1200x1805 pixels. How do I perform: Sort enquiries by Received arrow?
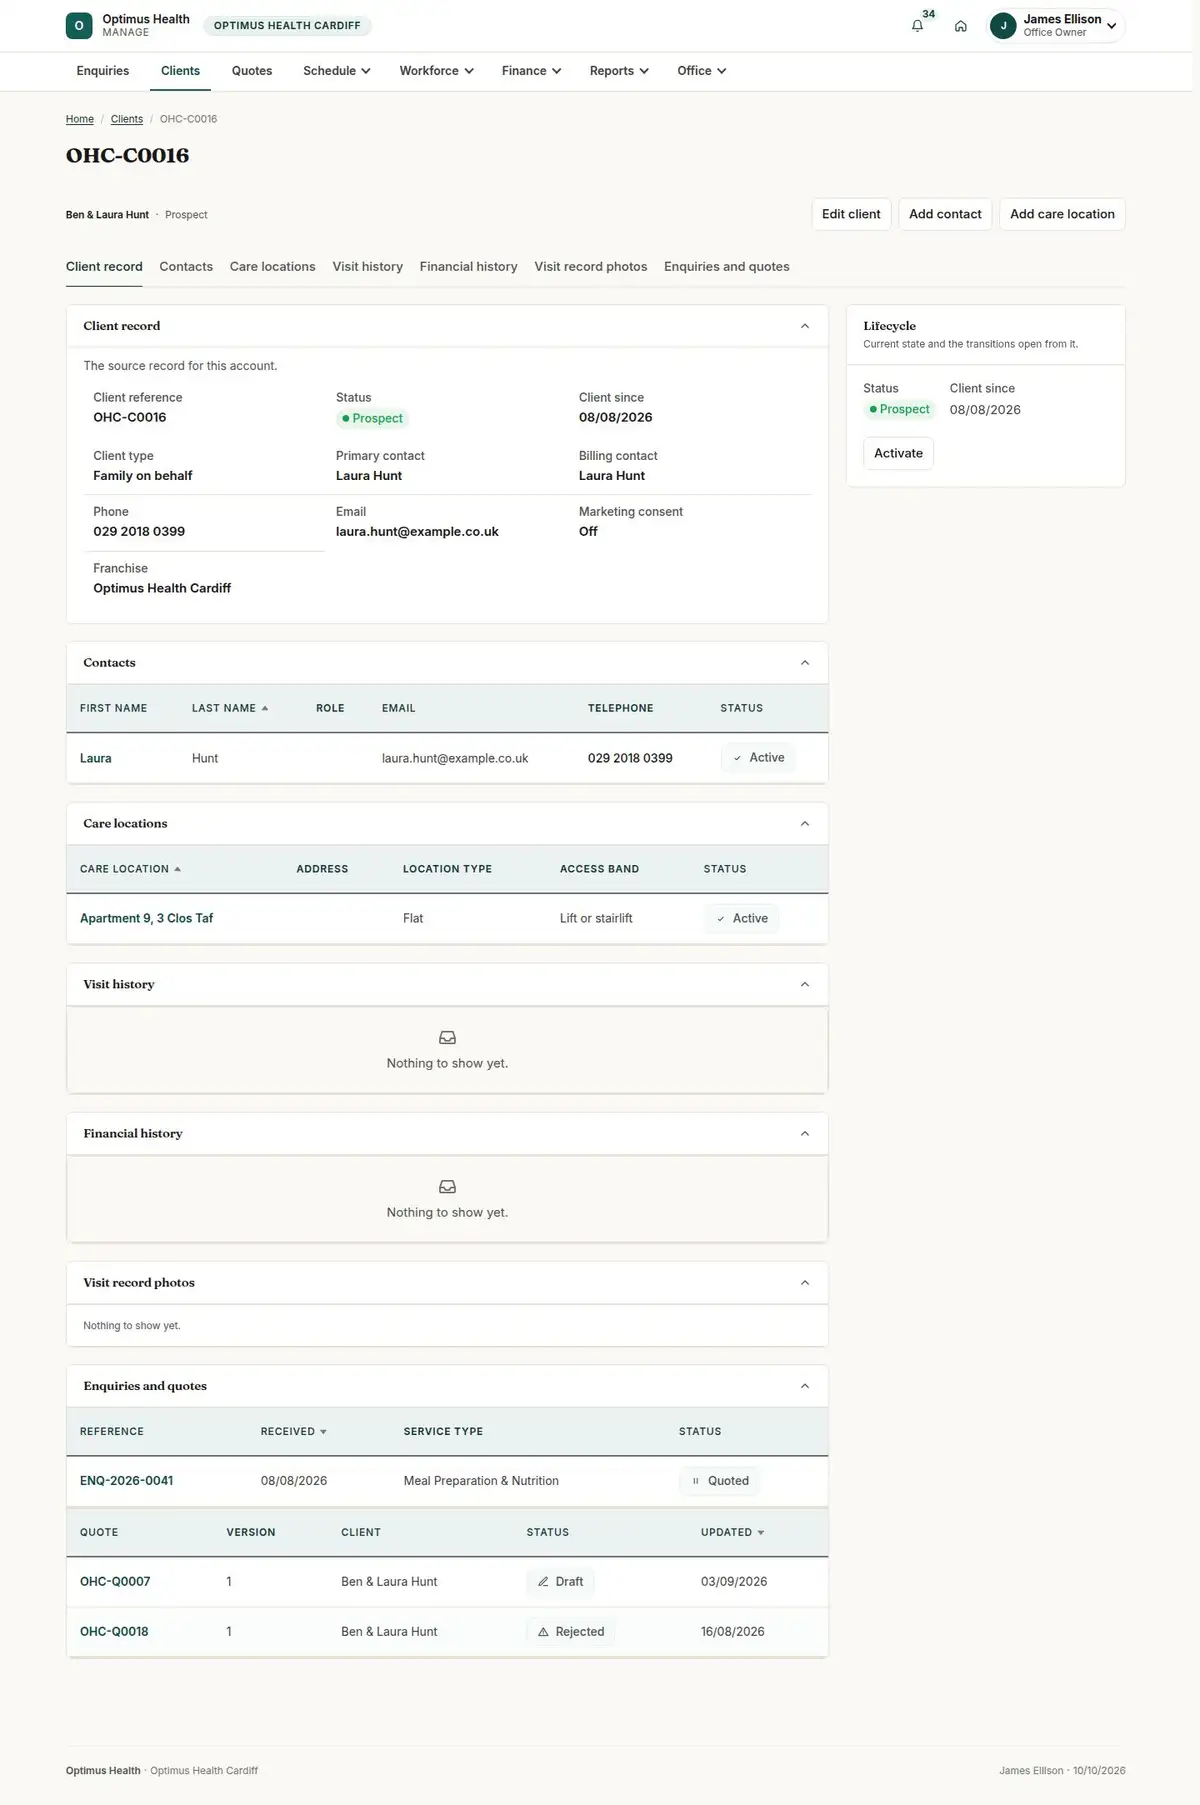pos(323,1432)
